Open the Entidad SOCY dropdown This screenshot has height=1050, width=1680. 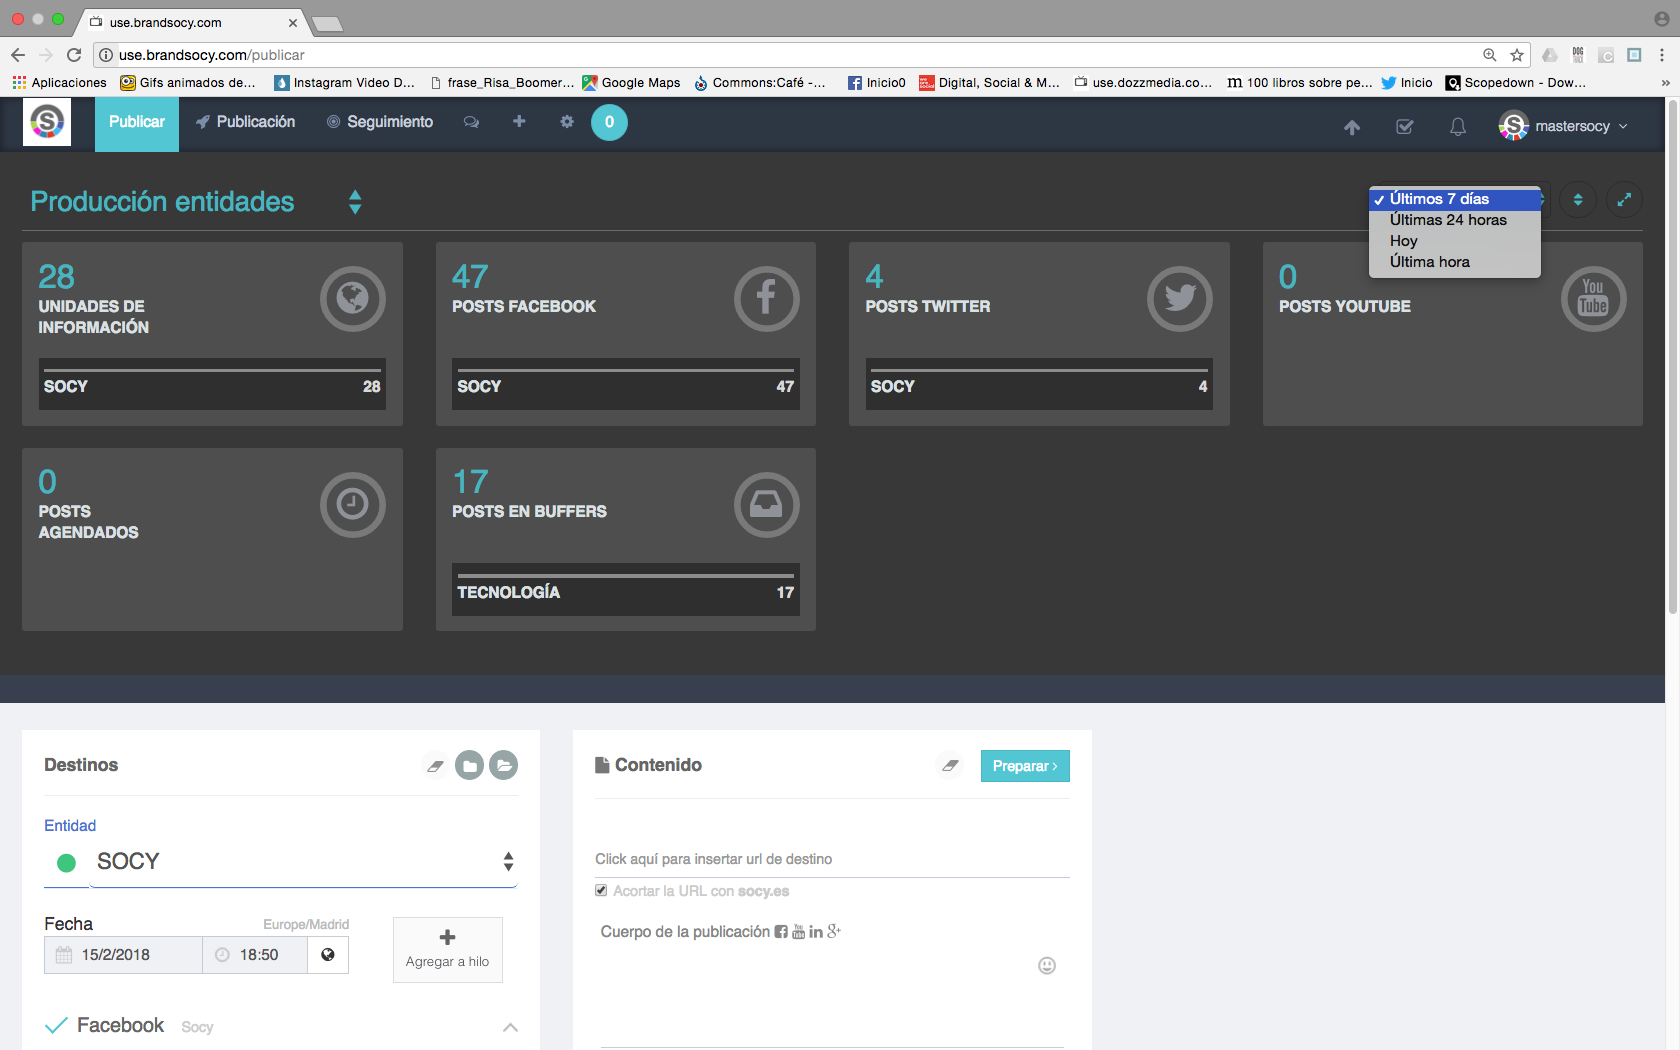(304, 862)
